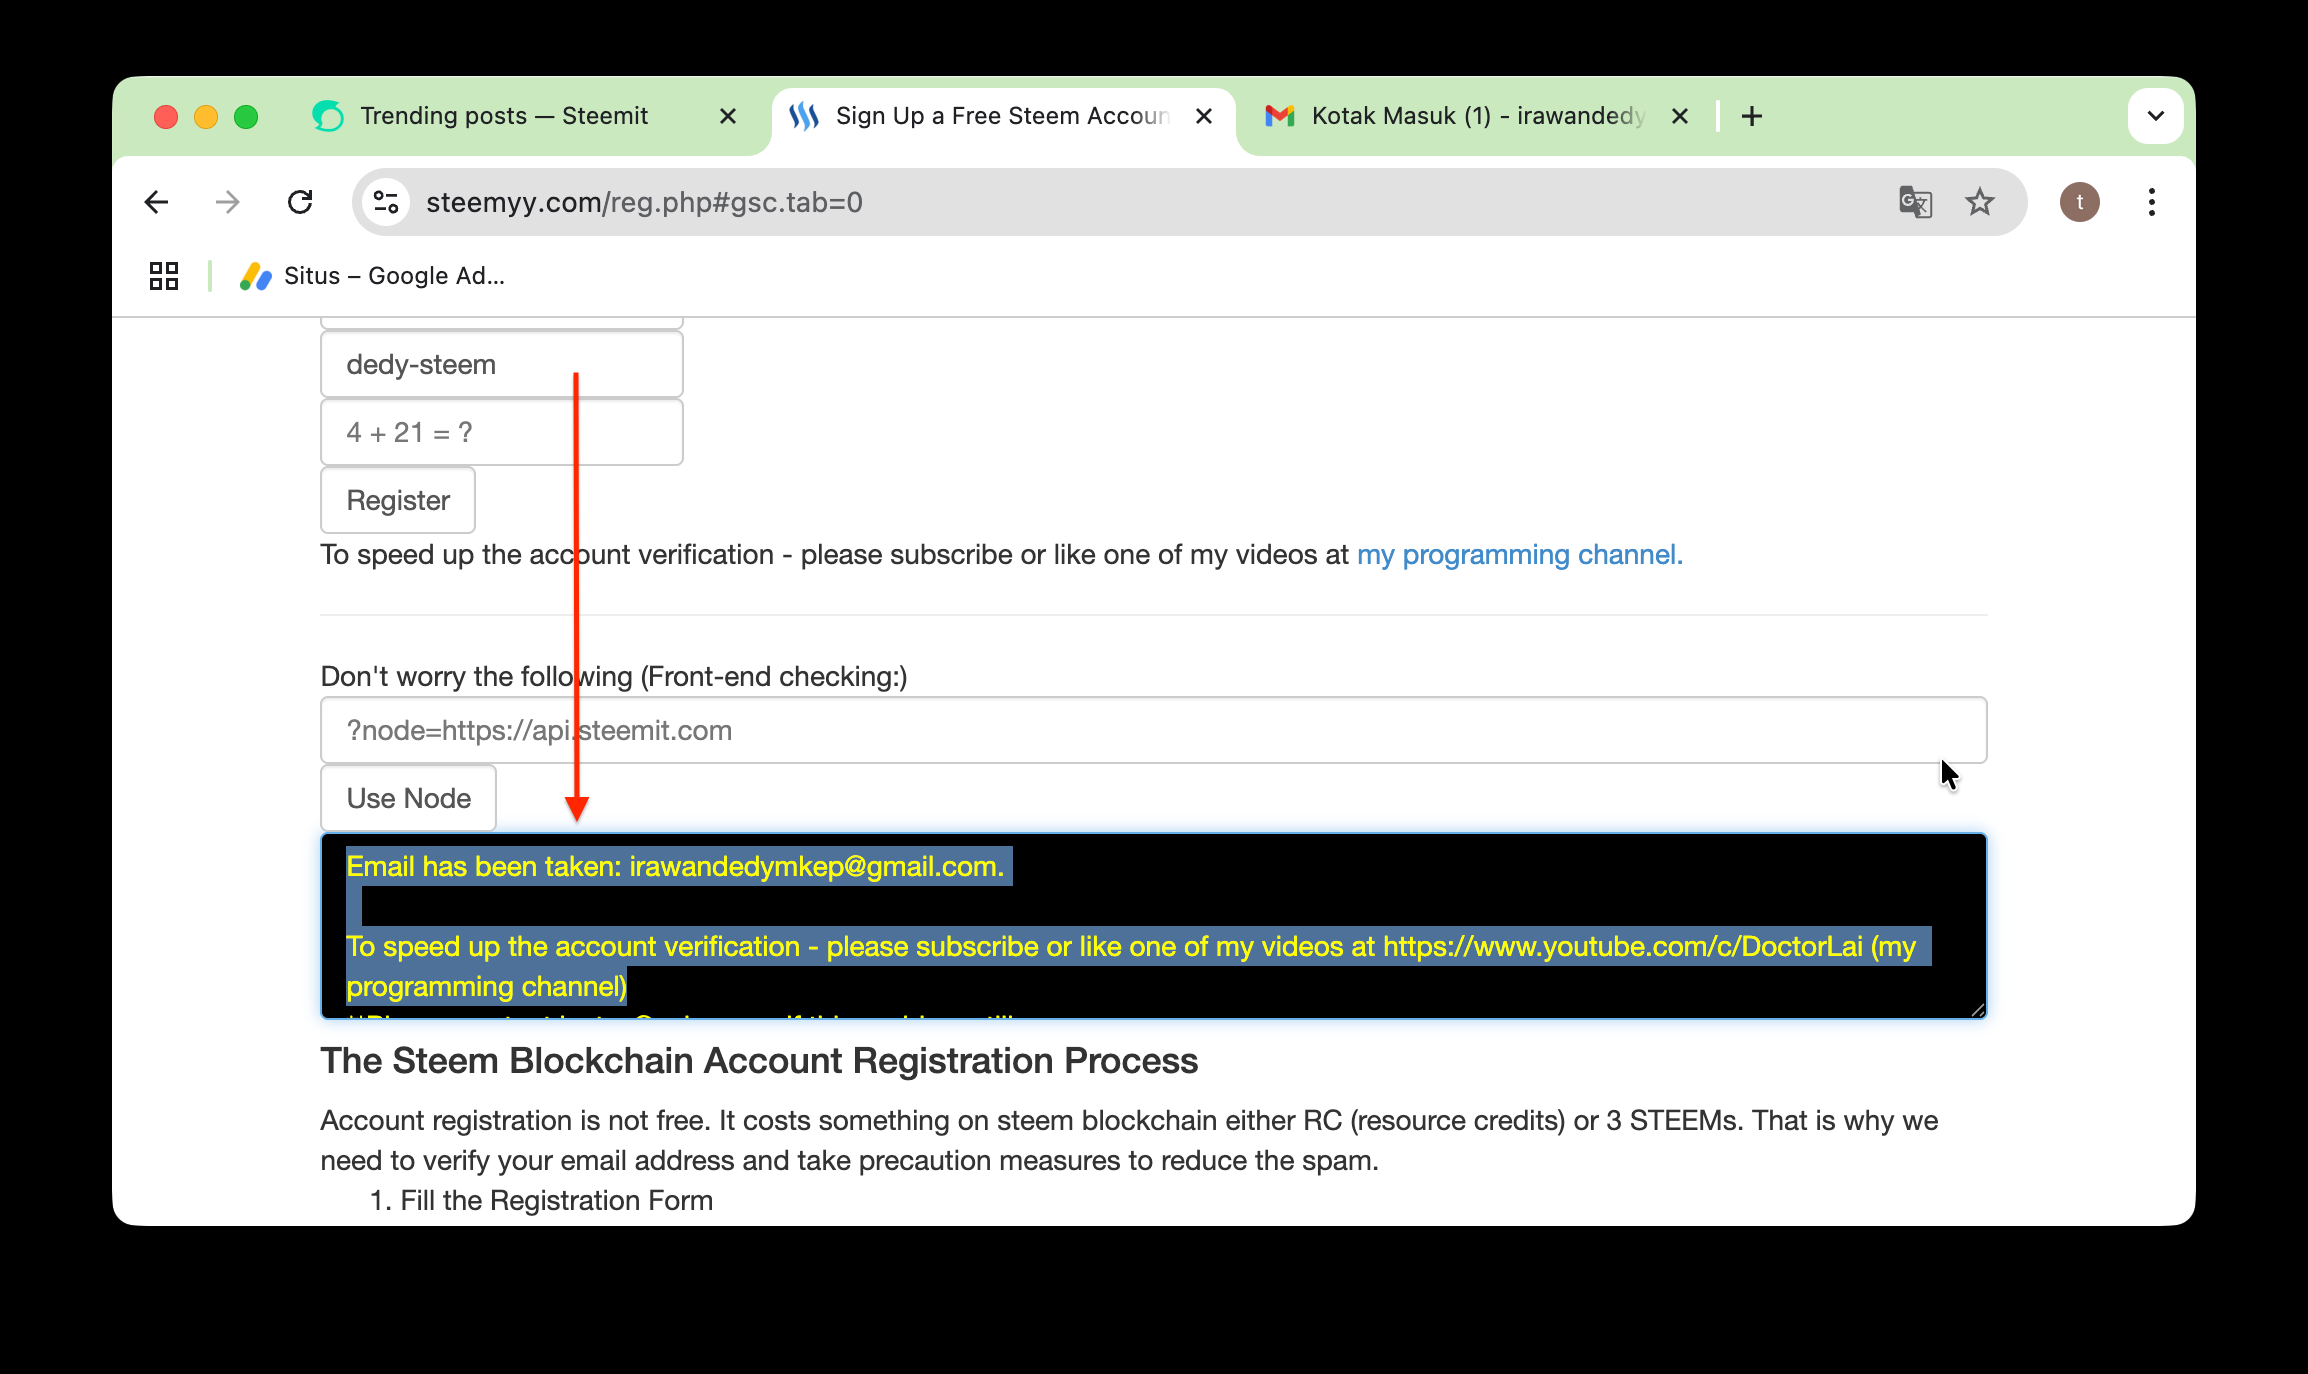Screen dimensions: 2308x1374
Task: Open the apps grid shortcut
Action: (x=164, y=276)
